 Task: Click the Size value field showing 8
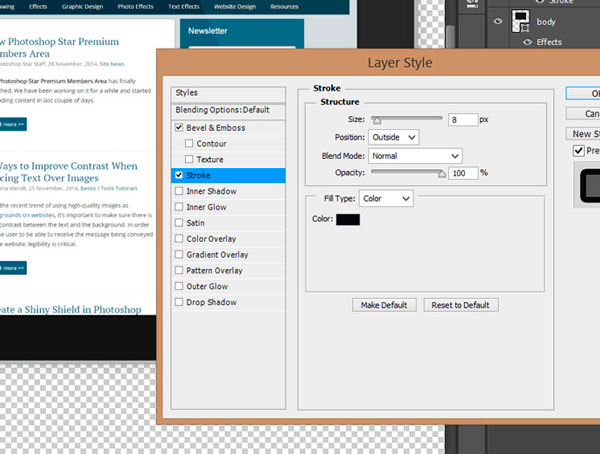(x=463, y=120)
